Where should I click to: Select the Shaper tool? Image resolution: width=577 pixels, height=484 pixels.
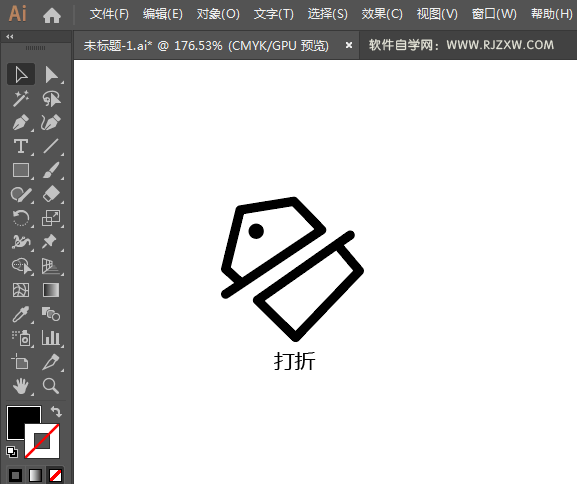coord(21,194)
